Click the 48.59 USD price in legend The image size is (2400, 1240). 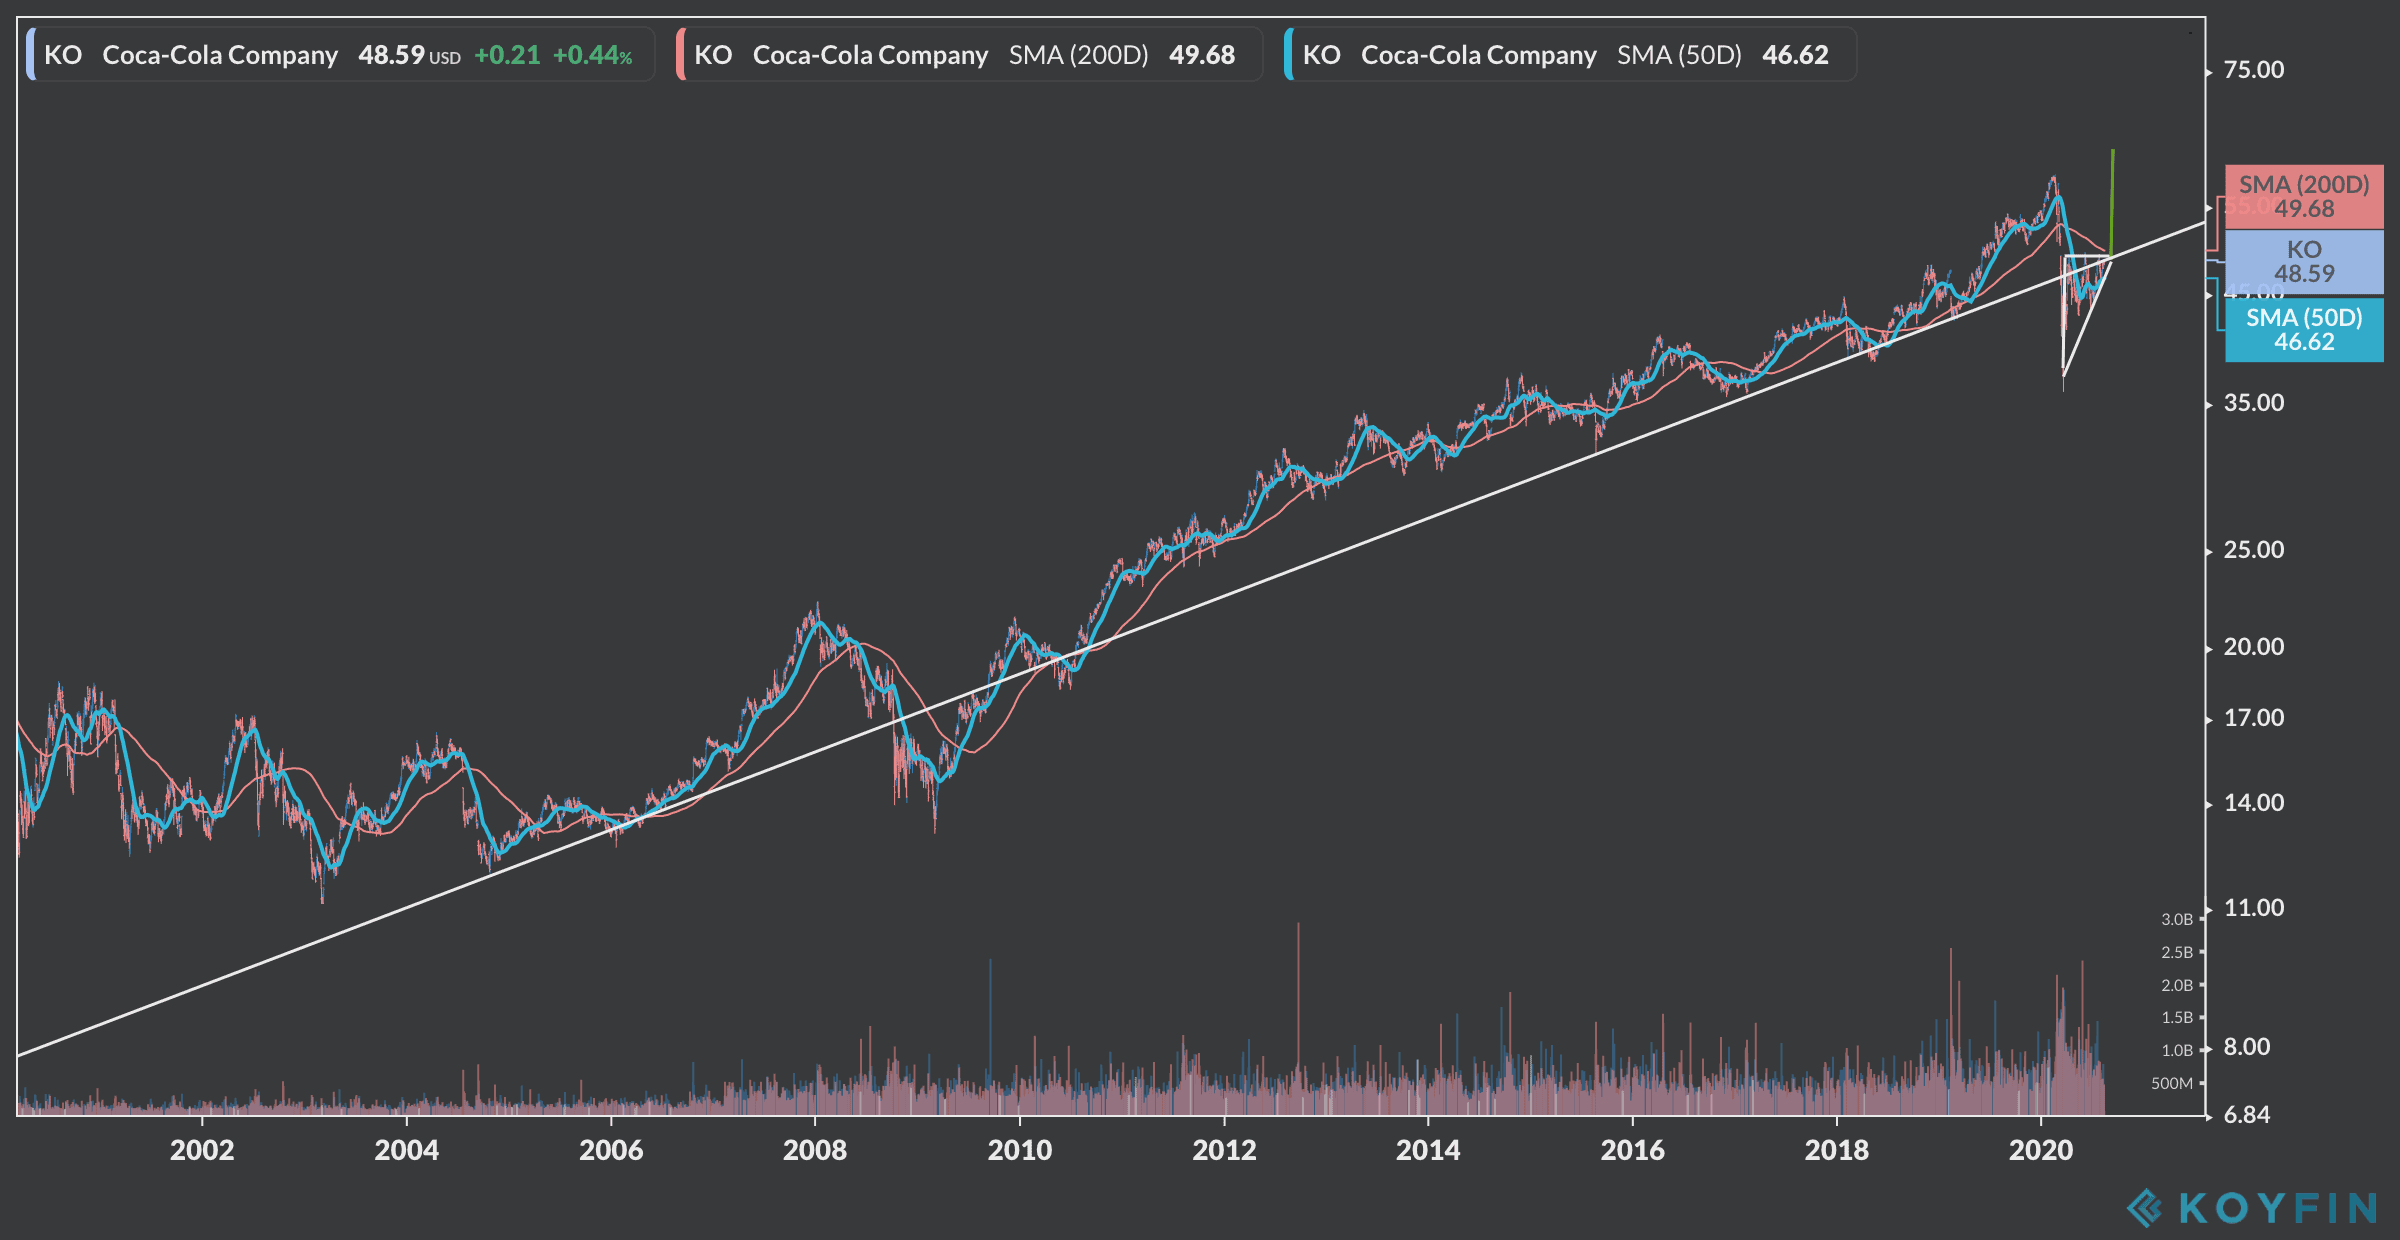(409, 55)
